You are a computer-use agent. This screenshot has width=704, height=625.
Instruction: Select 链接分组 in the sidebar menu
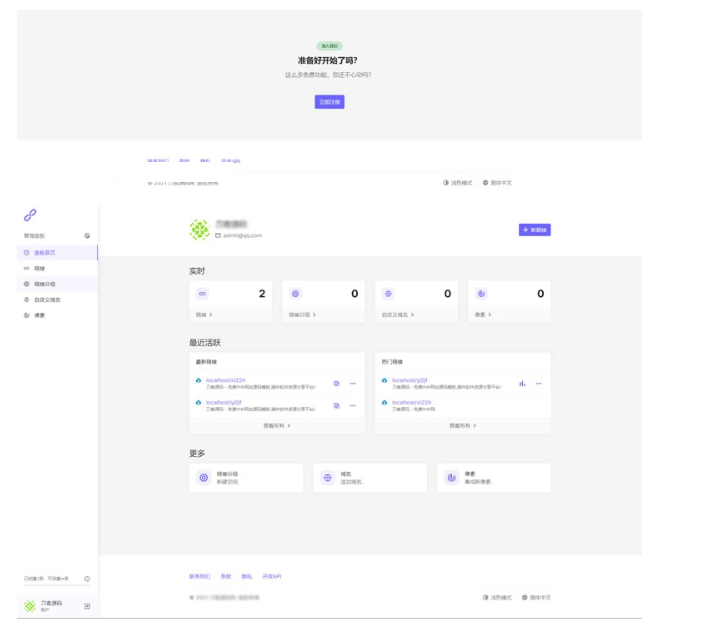46,284
